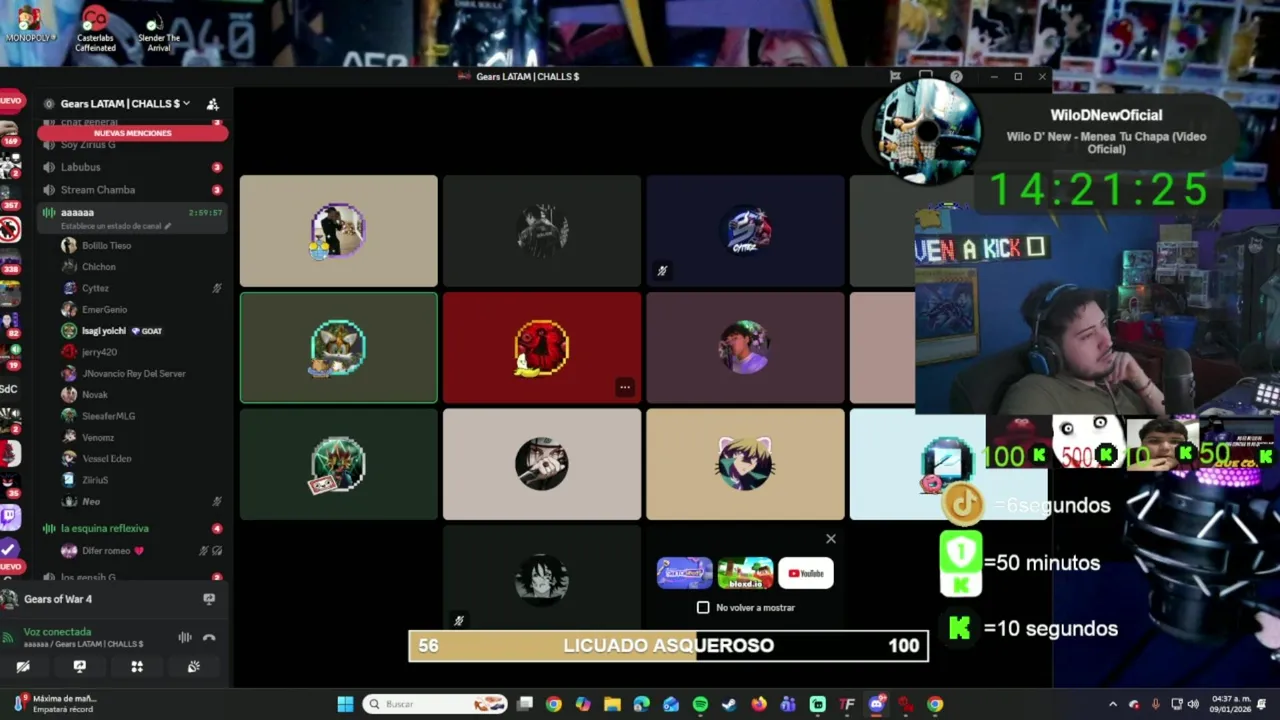This screenshot has height=720, width=1280.
Task: Open the volume icon in system tray
Action: (x=1192, y=704)
